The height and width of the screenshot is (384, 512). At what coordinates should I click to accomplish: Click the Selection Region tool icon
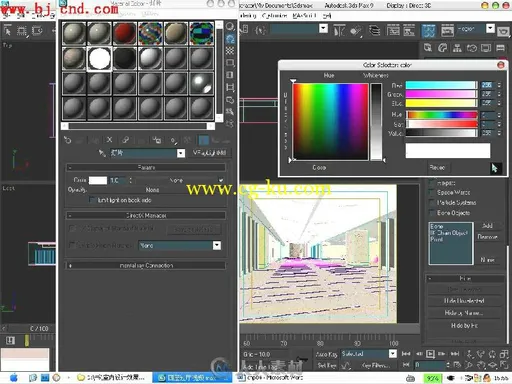22,31
